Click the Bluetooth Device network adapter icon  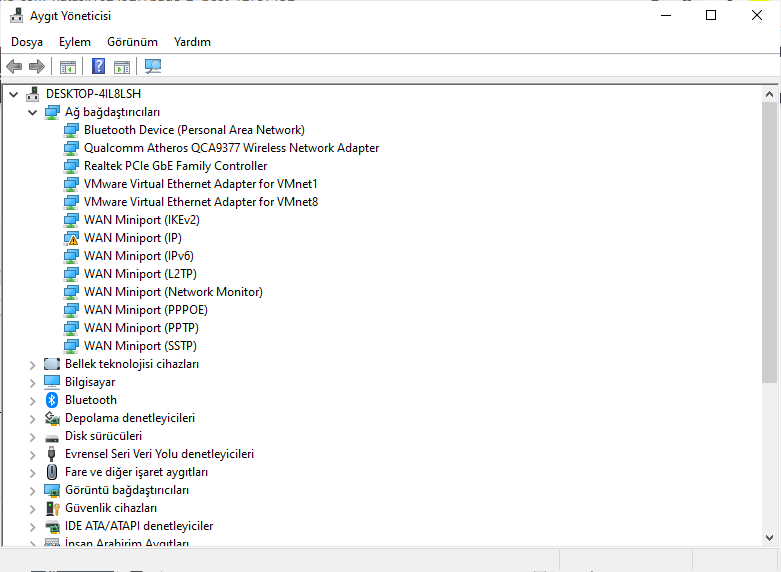[x=71, y=130]
